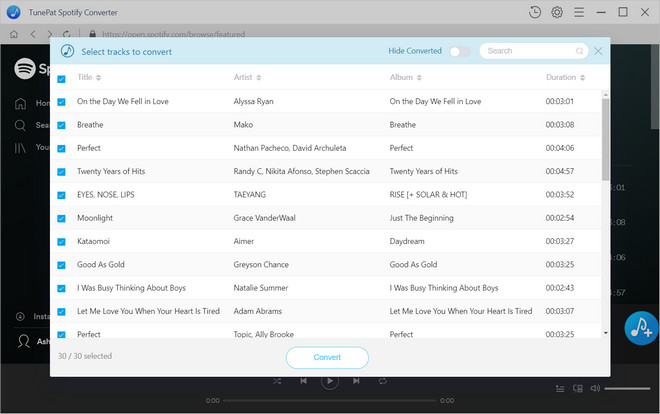The height and width of the screenshot is (414, 660).
Task: Go forward with the right arrow icon
Action: point(50,34)
